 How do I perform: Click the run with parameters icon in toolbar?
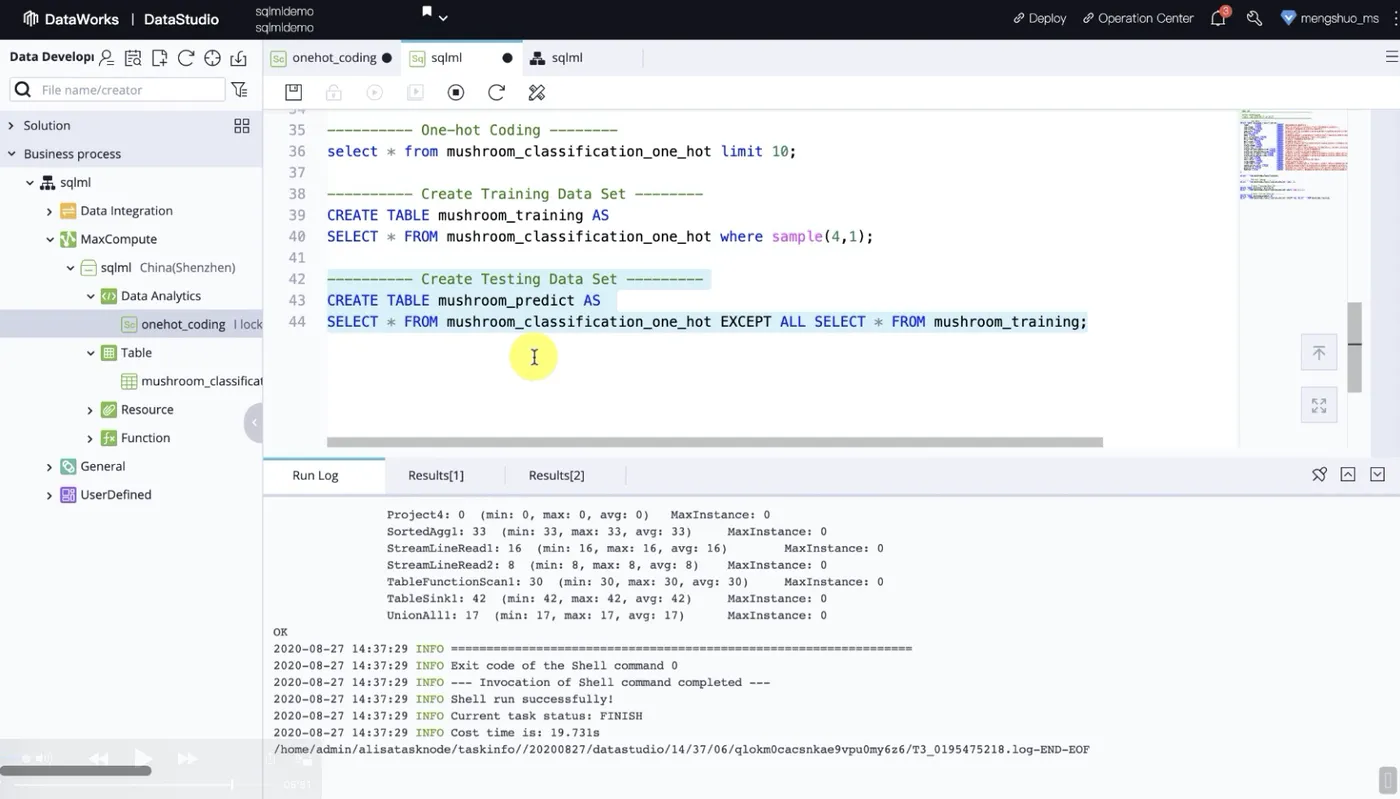[x=415, y=92]
